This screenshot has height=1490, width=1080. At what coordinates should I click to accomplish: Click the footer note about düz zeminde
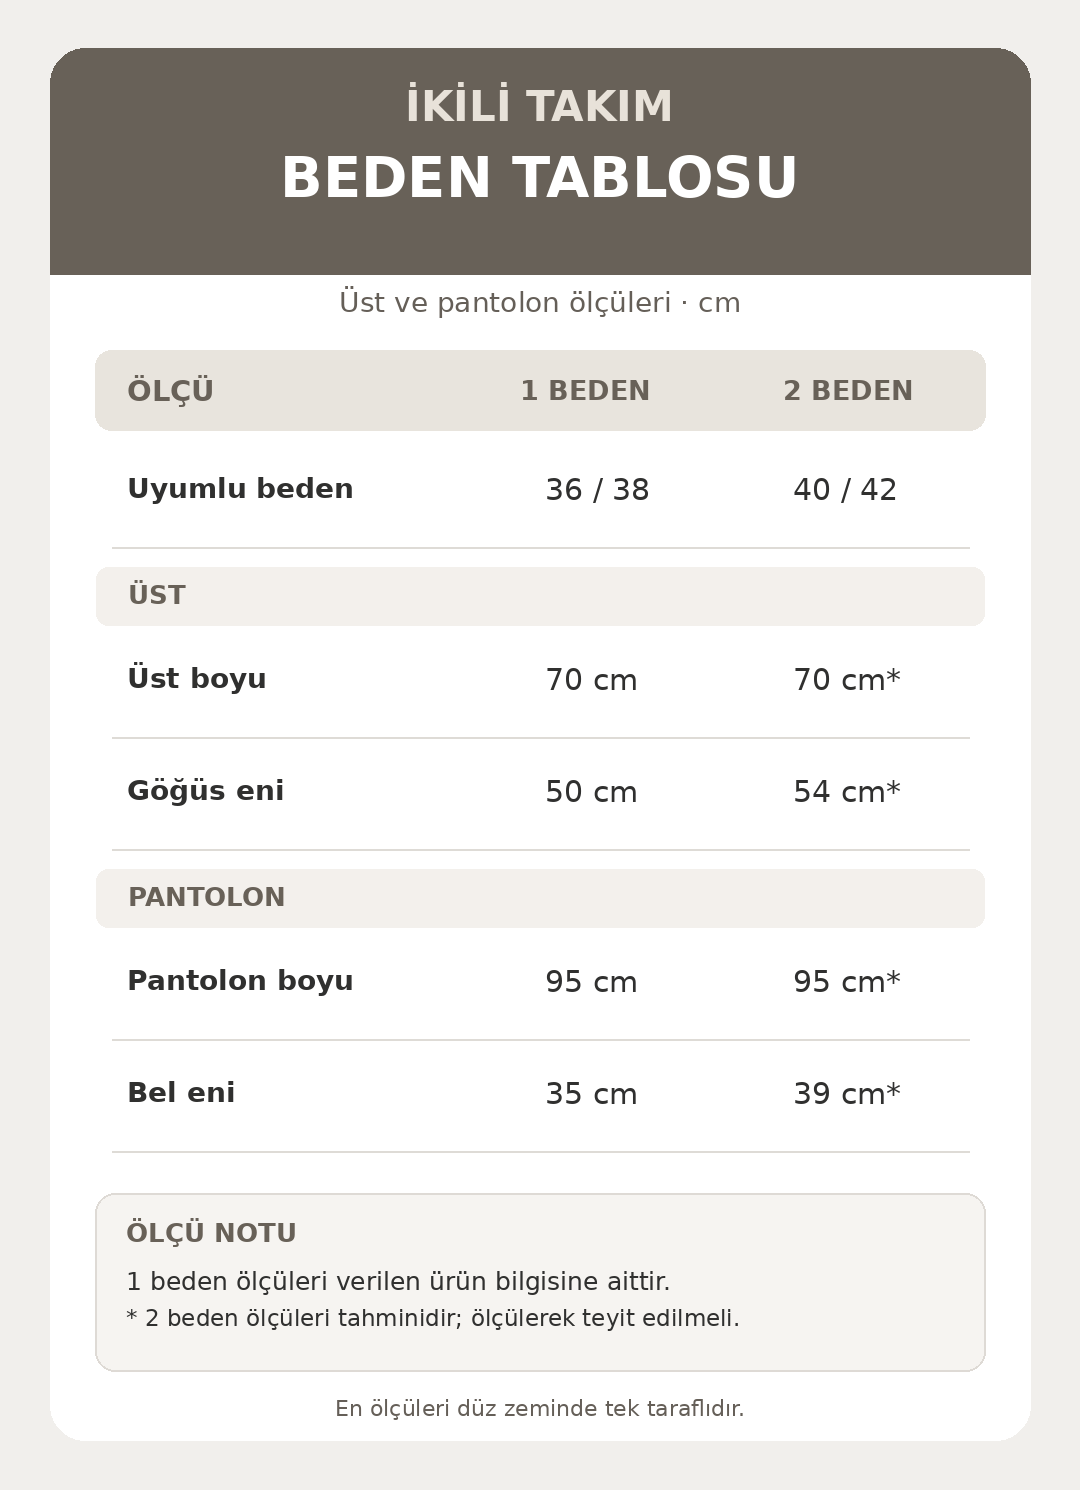pyautogui.click(x=540, y=1409)
